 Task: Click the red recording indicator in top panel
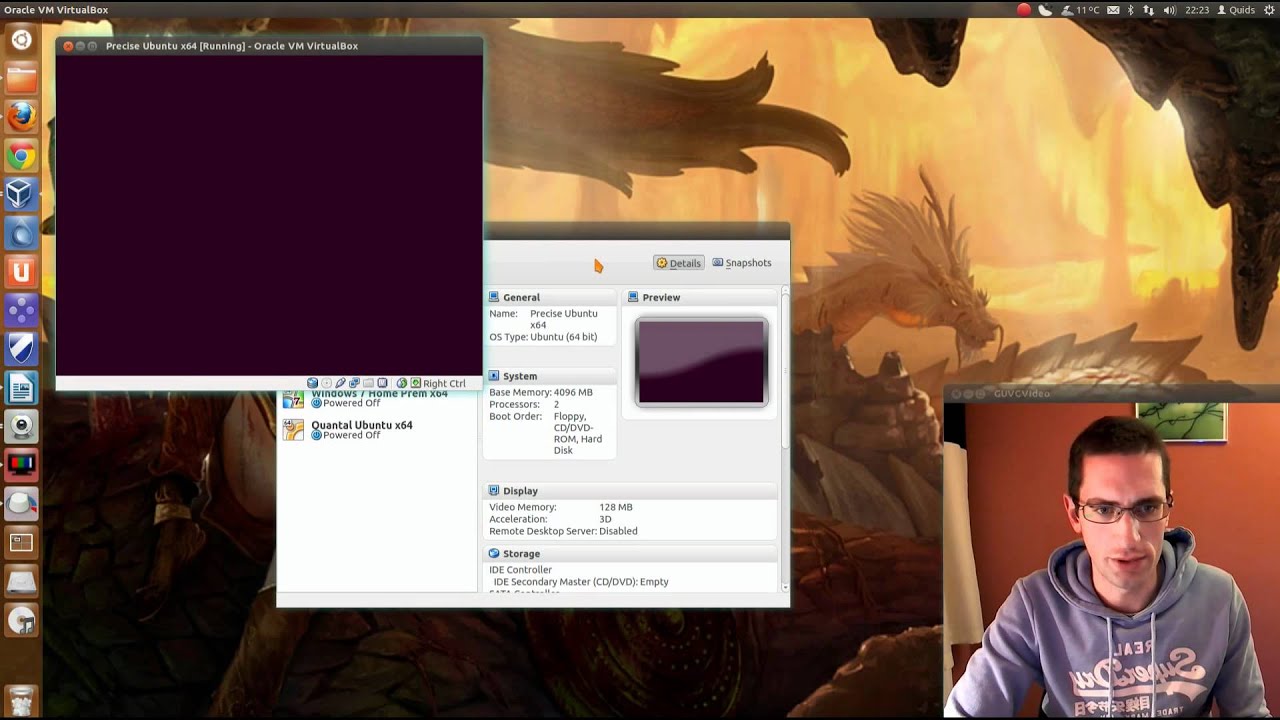click(x=1024, y=10)
